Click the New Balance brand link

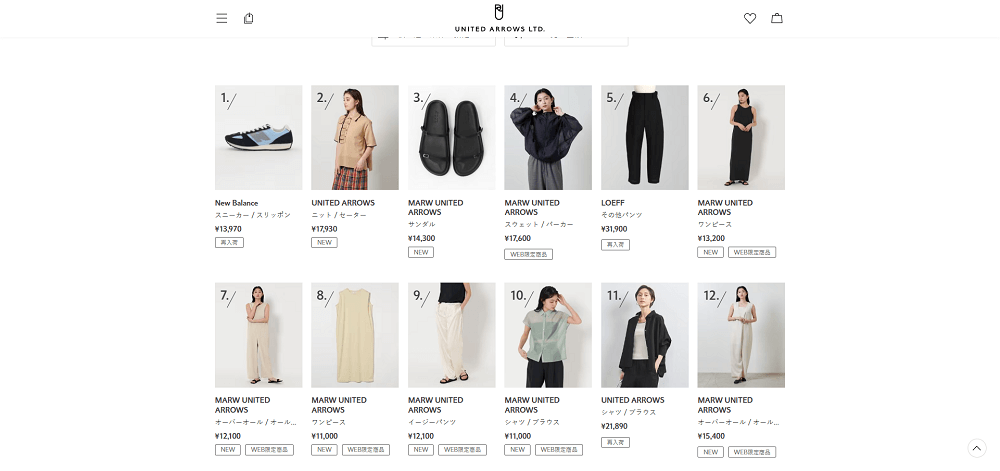click(237, 203)
